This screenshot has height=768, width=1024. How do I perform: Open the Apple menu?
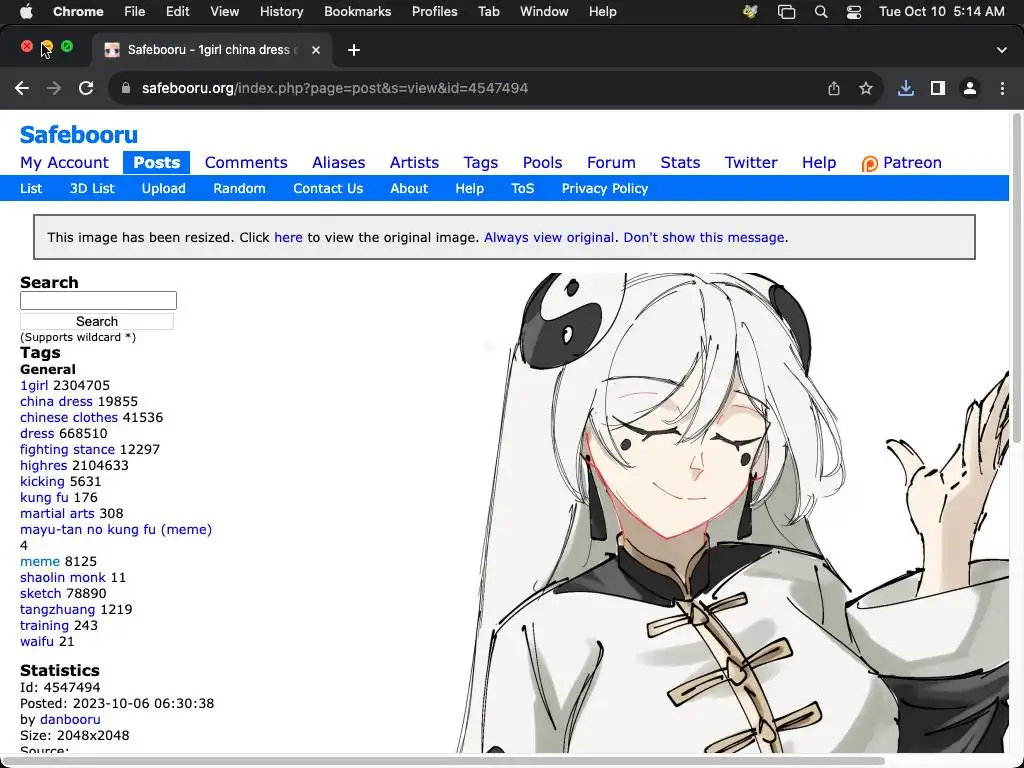27,11
